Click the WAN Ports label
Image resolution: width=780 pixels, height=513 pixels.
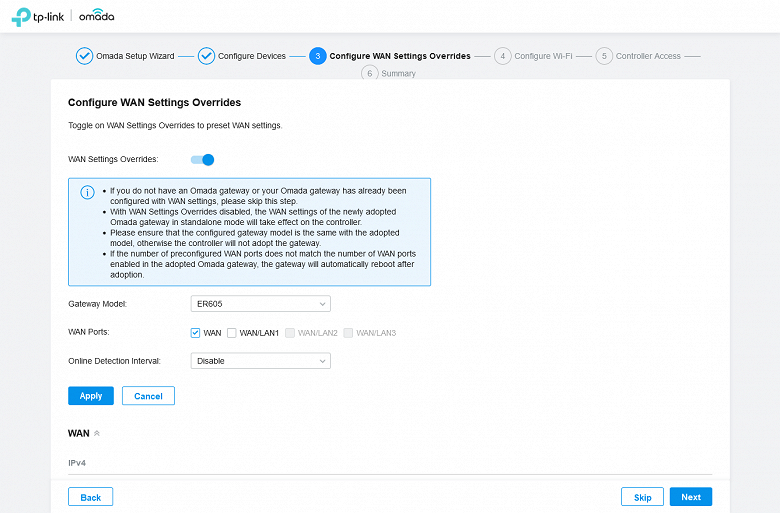tap(89, 332)
